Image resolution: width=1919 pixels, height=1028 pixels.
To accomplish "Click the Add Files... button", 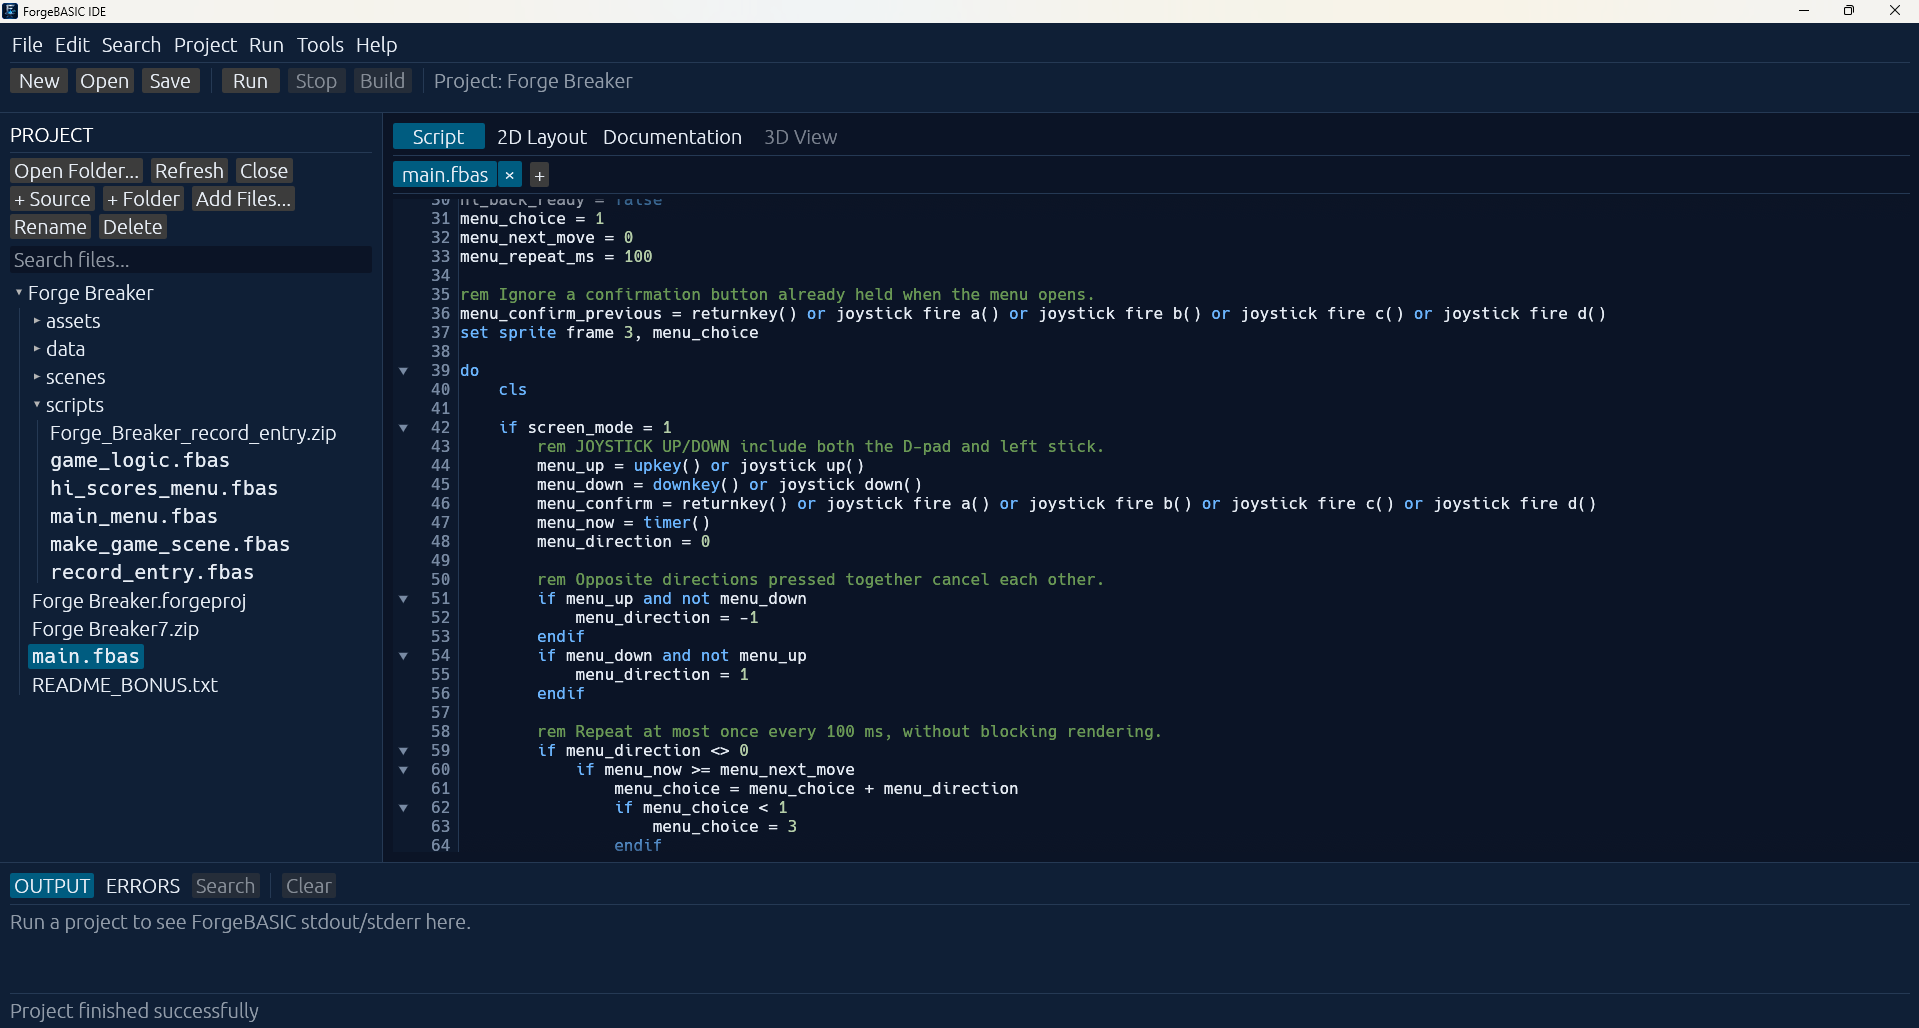I will pyautogui.click(x=243, y=199).
